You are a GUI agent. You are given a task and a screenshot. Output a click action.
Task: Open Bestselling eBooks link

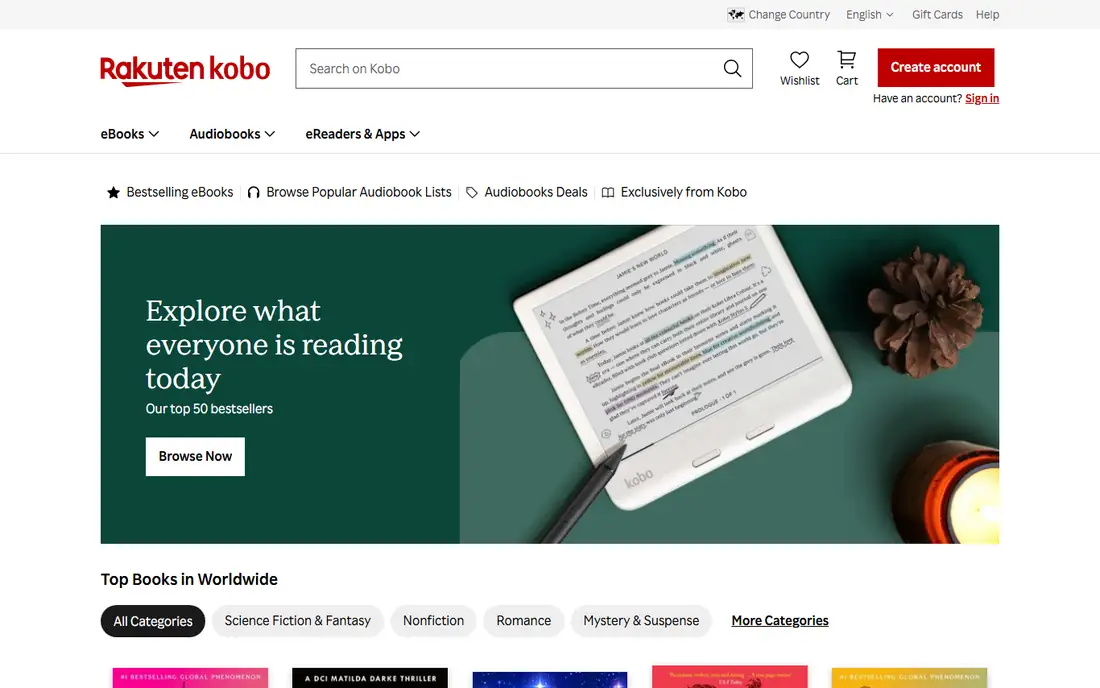tap(180, 192)
